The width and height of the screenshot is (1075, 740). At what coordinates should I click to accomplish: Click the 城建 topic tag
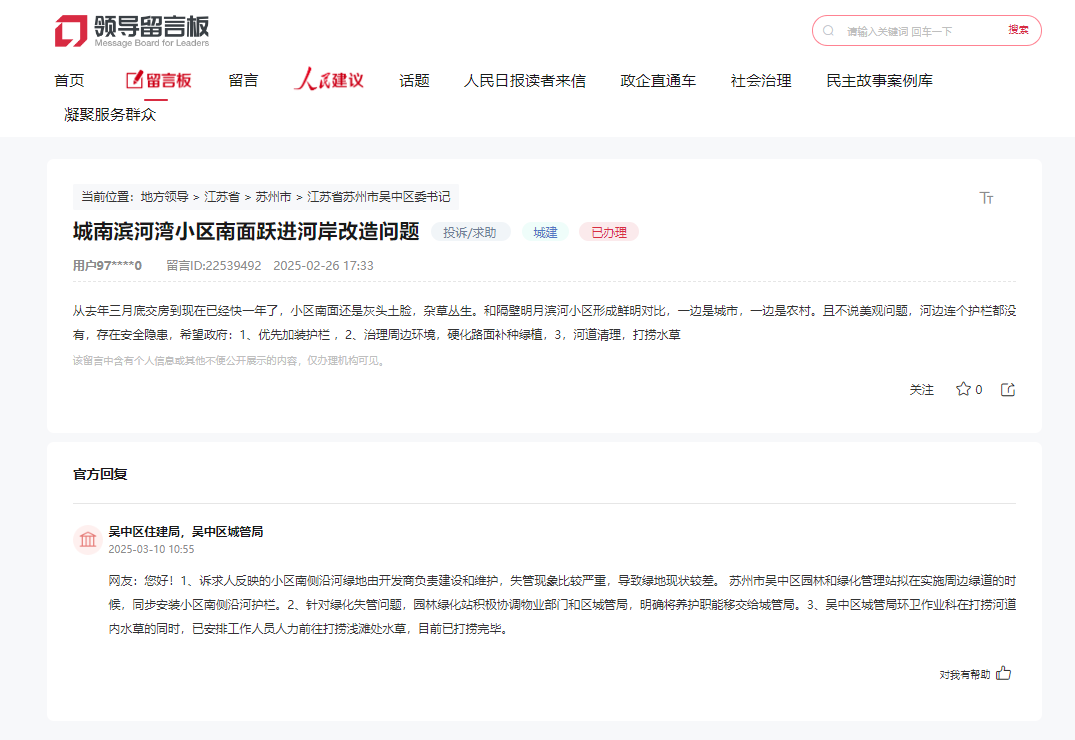tap(545, 231)
